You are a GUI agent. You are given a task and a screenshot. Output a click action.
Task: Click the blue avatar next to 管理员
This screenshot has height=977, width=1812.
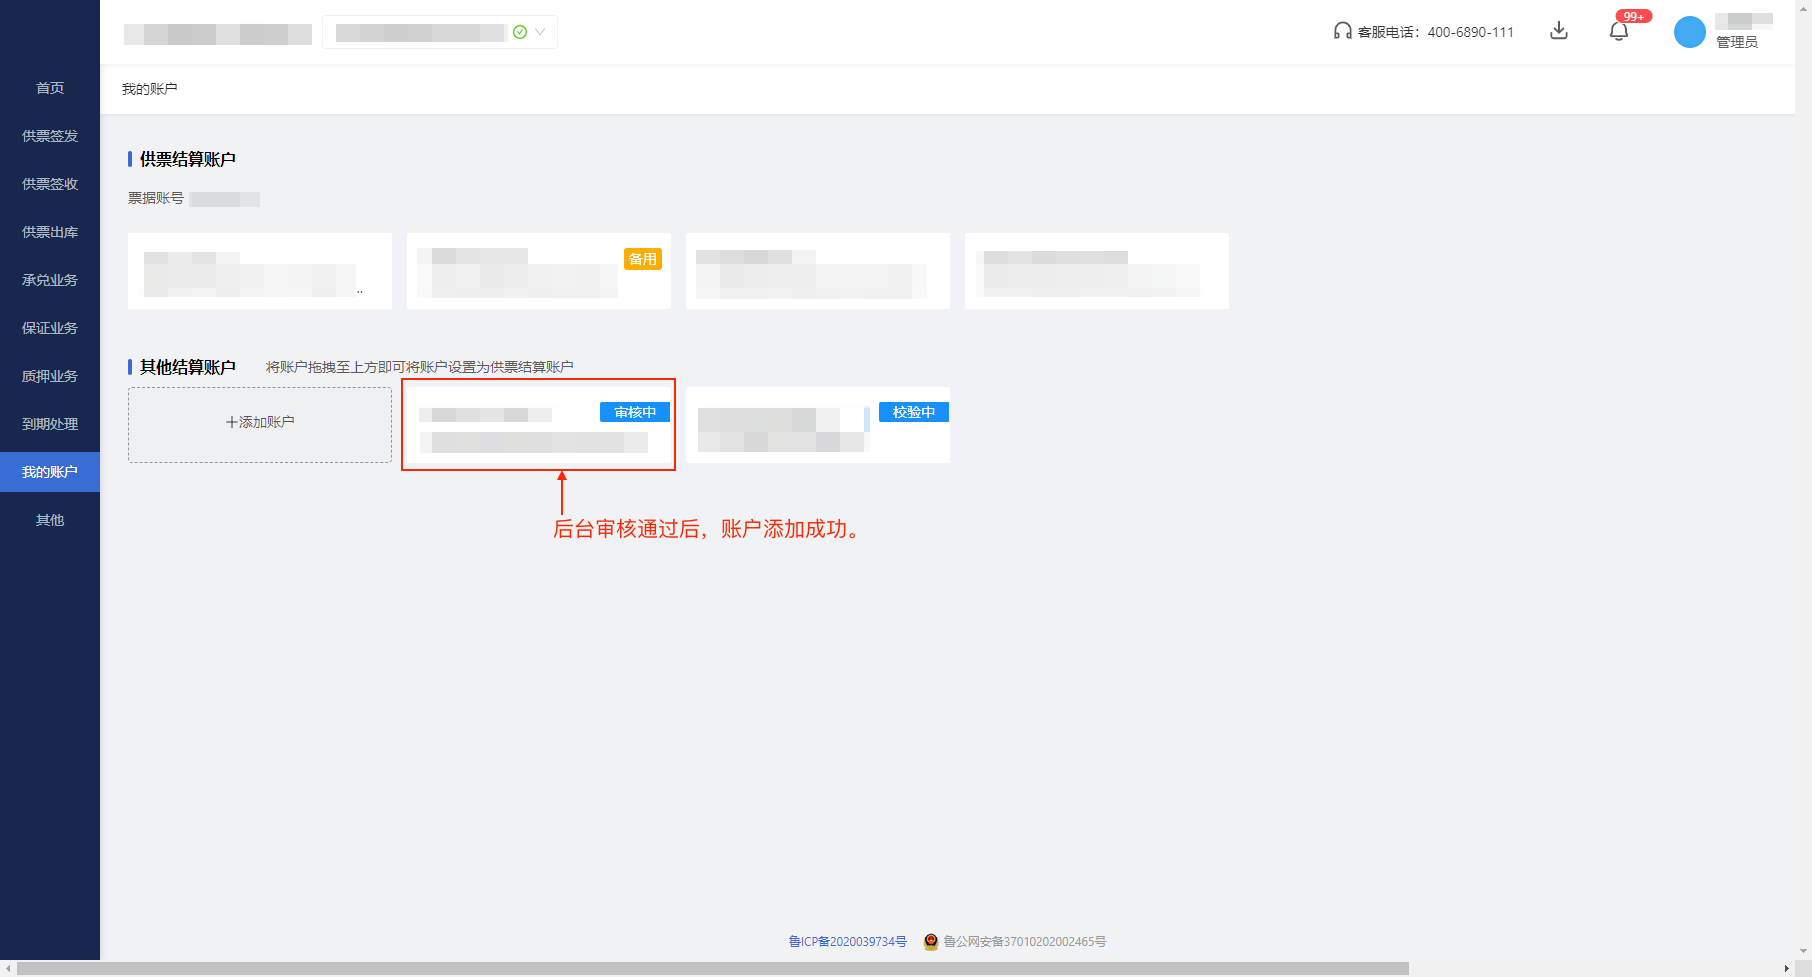click(x=1688, y=31)
